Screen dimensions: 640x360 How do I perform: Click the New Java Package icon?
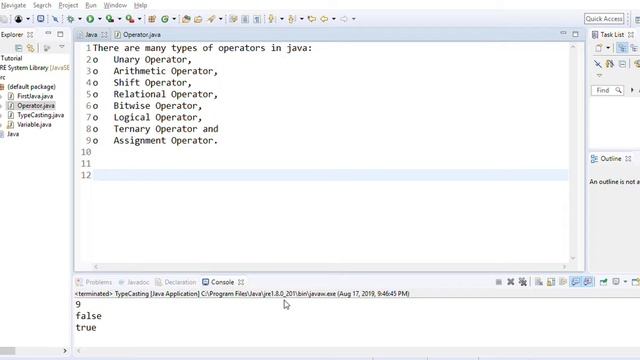point(152,19)
